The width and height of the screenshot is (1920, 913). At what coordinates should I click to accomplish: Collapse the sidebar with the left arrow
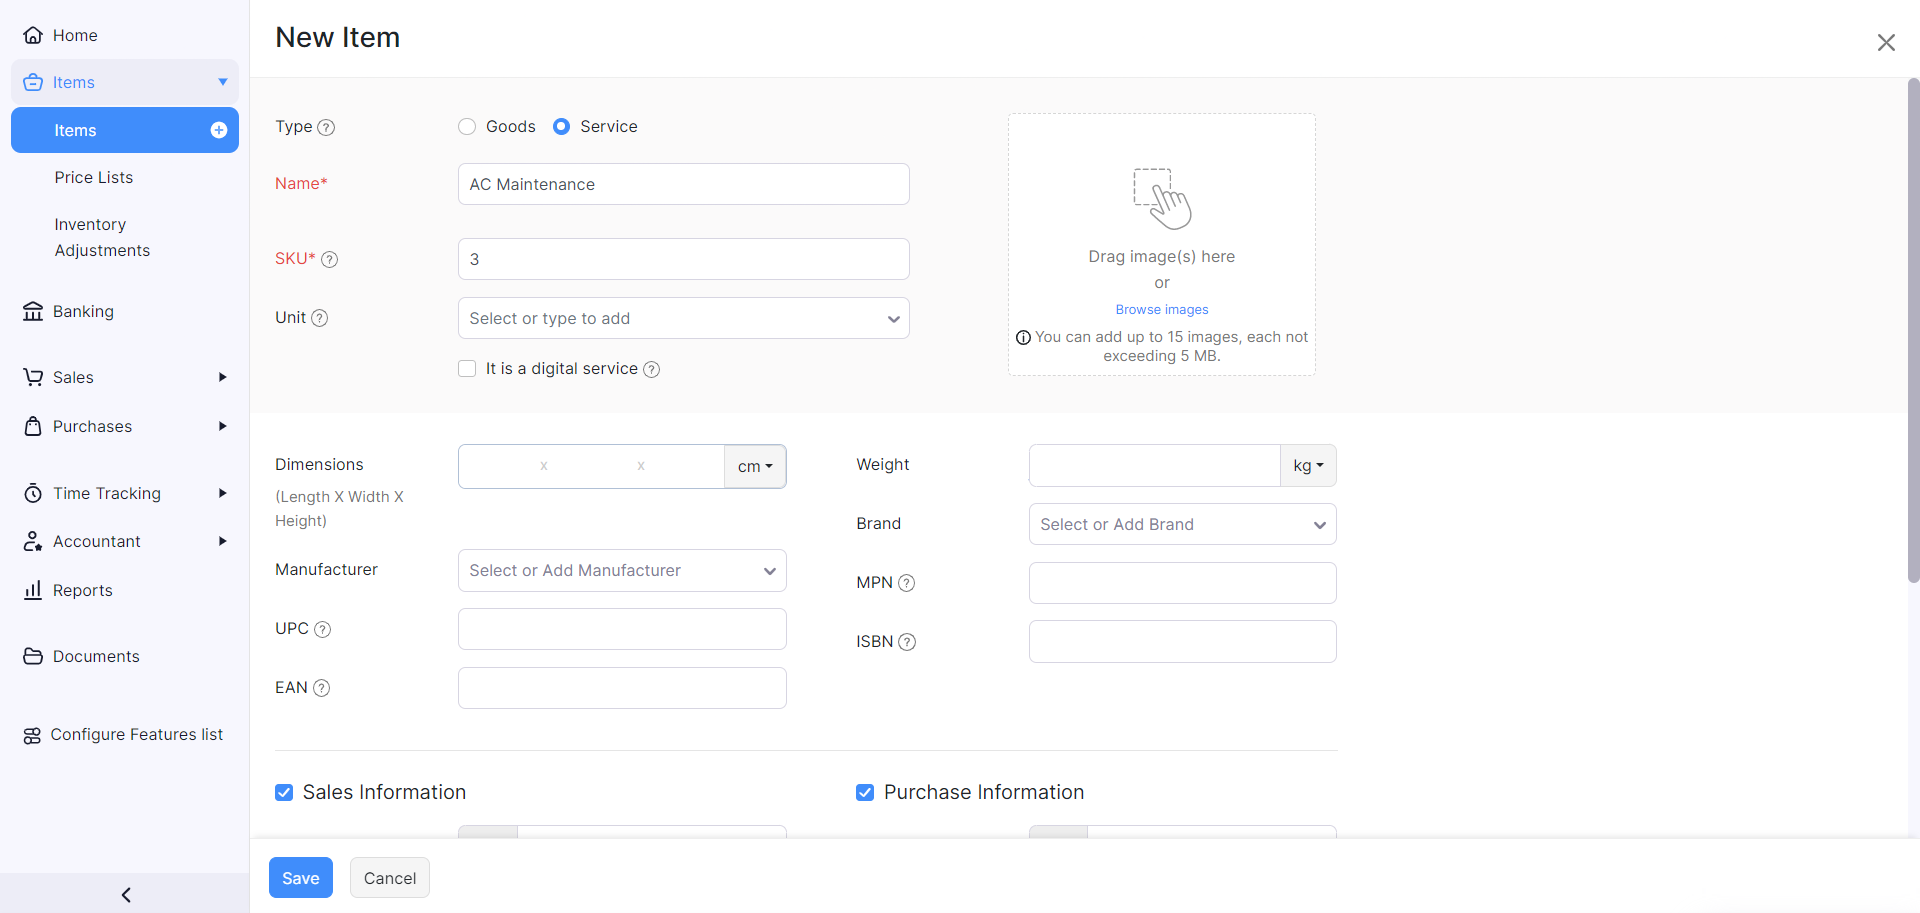click(125, 894)
